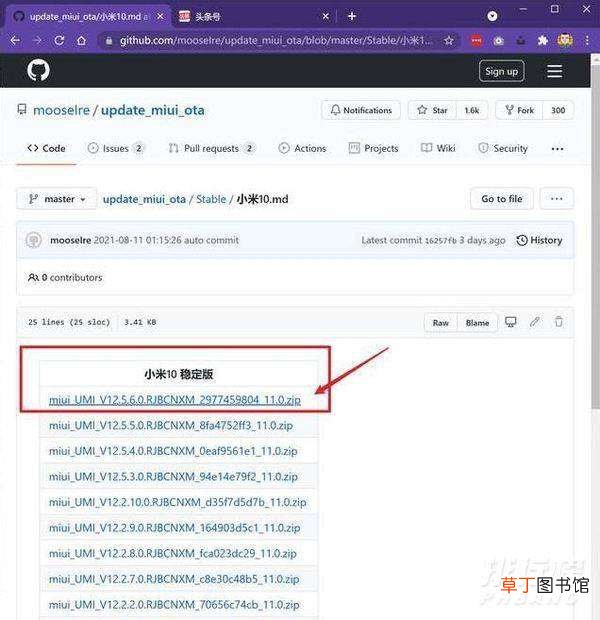Image resolution: width=600 pixels, height=620 pixels.
Task: Switch to the Code tab
Action: tap(46, 149)
